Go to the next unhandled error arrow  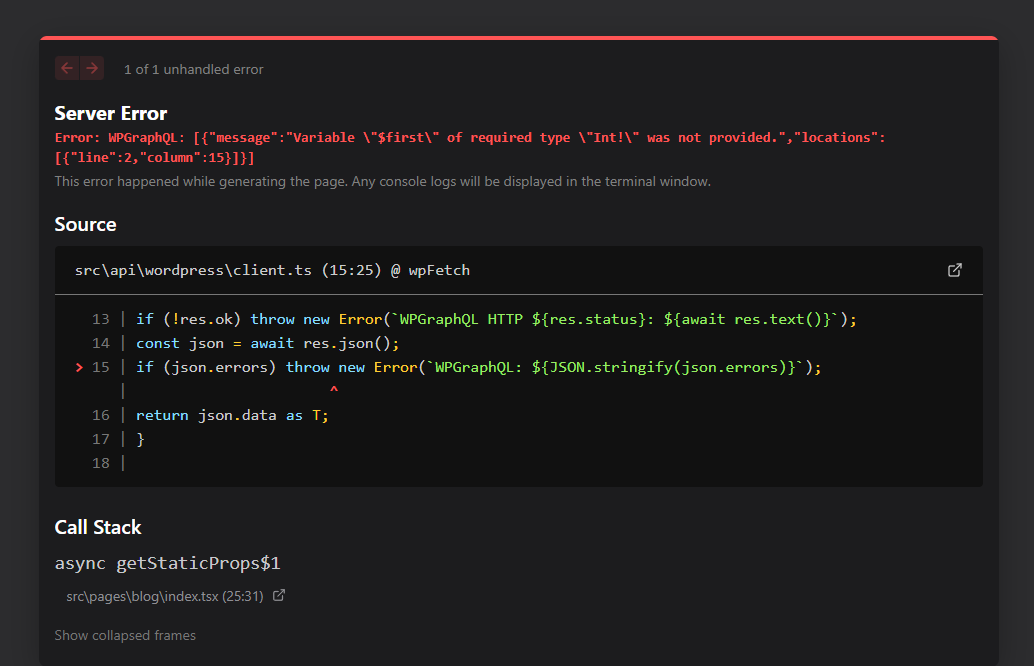point(92,68)
